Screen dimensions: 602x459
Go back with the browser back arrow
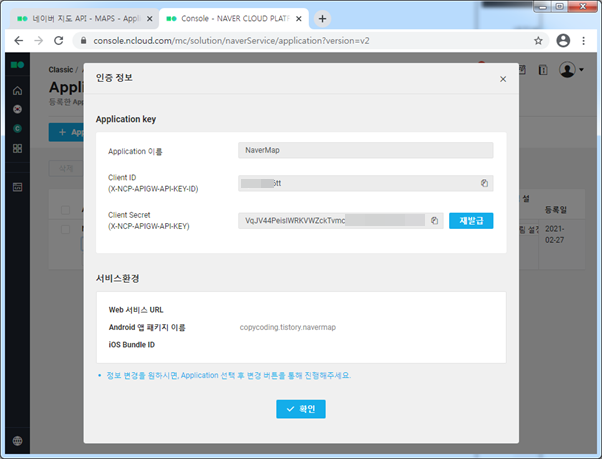(x=18, y=41)
